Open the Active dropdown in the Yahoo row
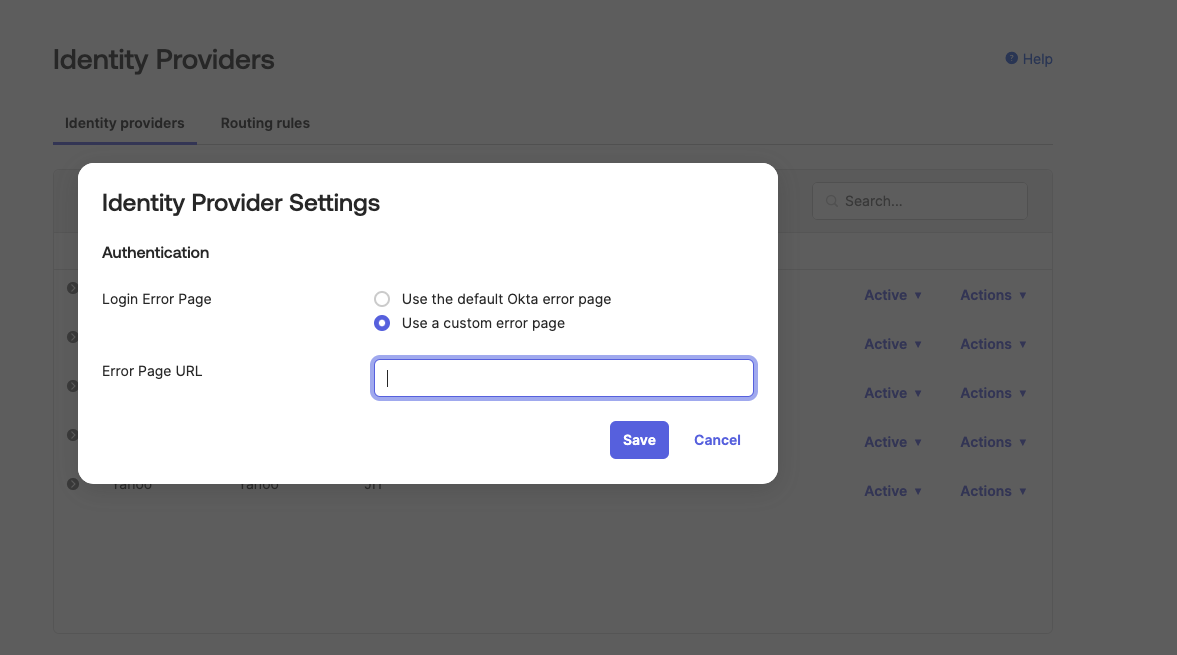Image resolution: width=1177 pixels, height=655 pixels. 892,491
